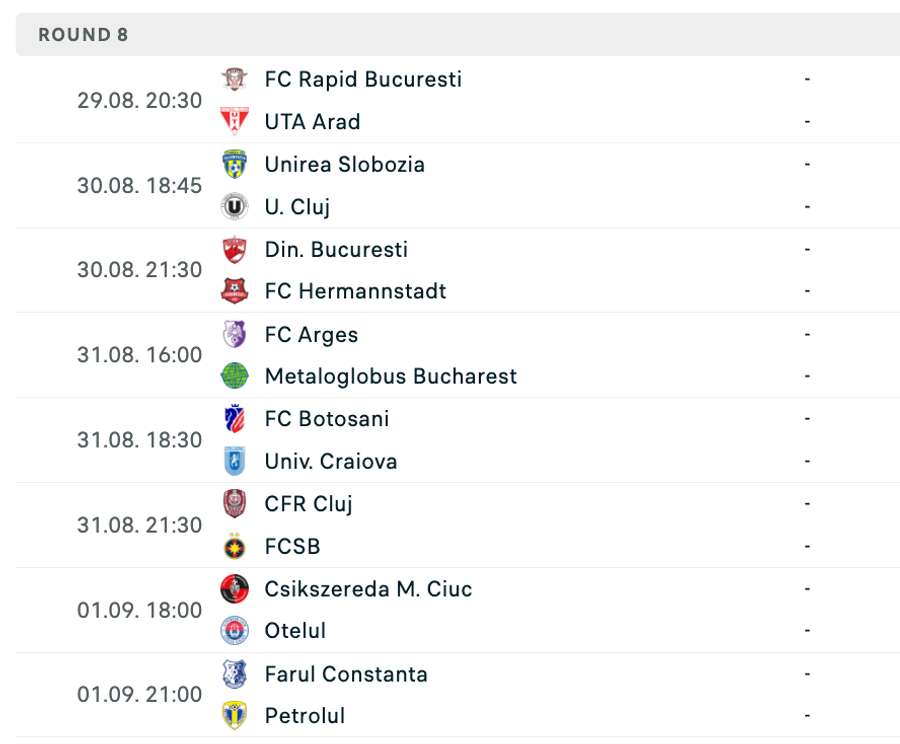Click the Unirea Slobozia crest icon
Viewport: 900px width, 744px height.
pos(234,164)
